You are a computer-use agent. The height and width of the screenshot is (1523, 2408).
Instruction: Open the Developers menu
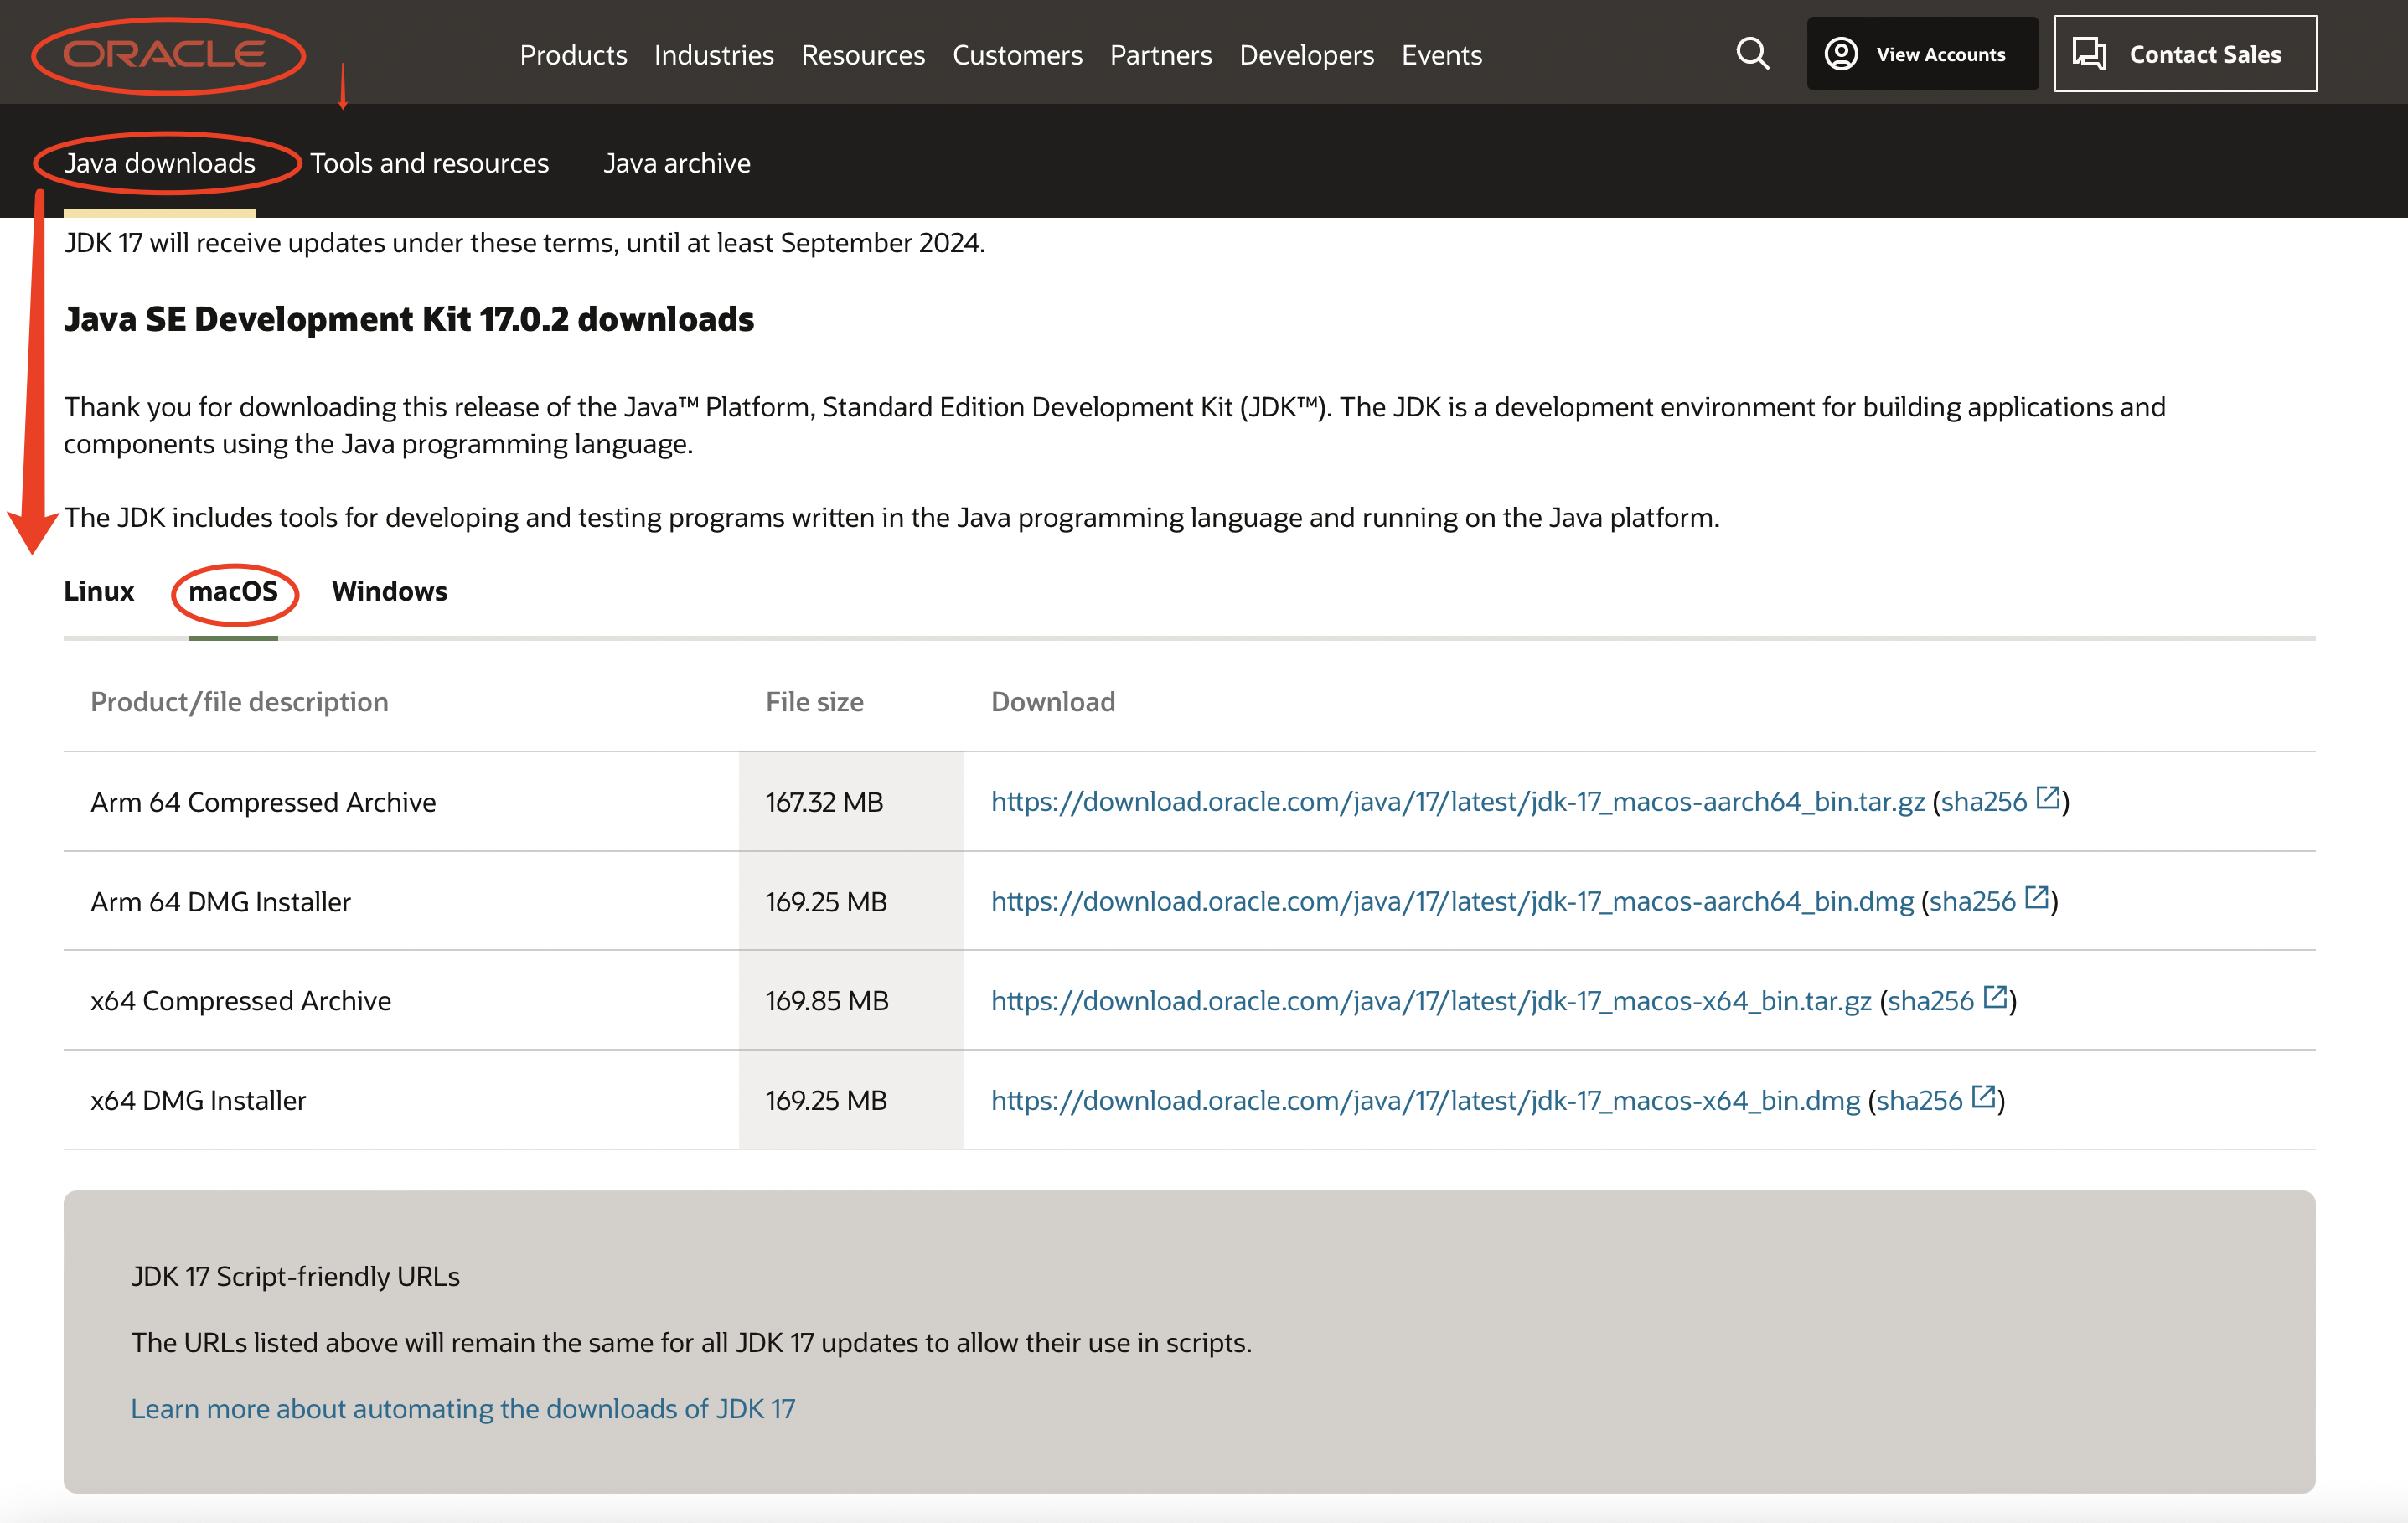[1306, 54]
